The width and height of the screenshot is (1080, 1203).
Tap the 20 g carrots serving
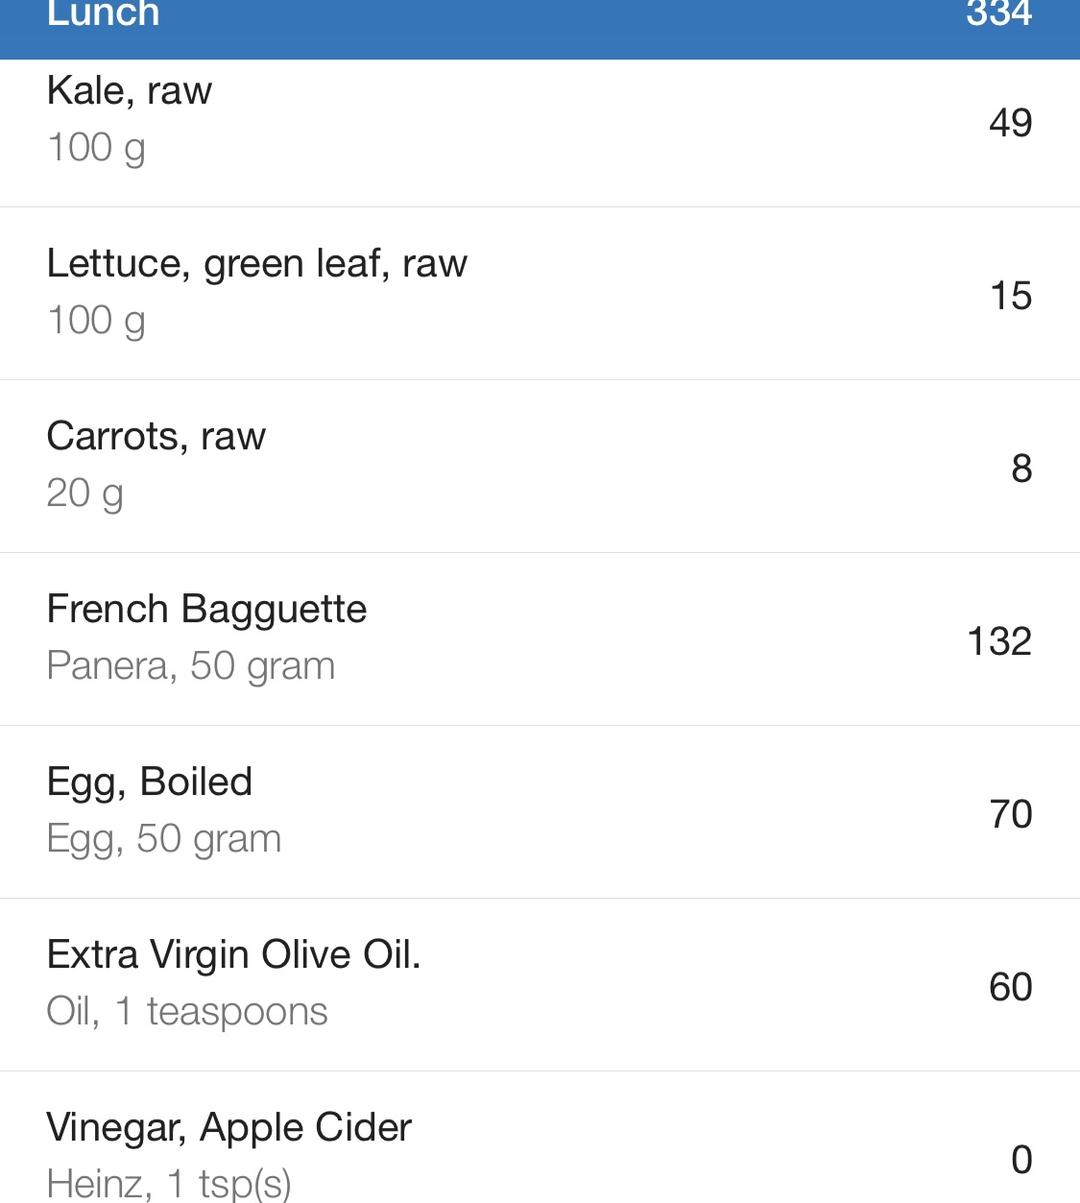pos(85,494)
